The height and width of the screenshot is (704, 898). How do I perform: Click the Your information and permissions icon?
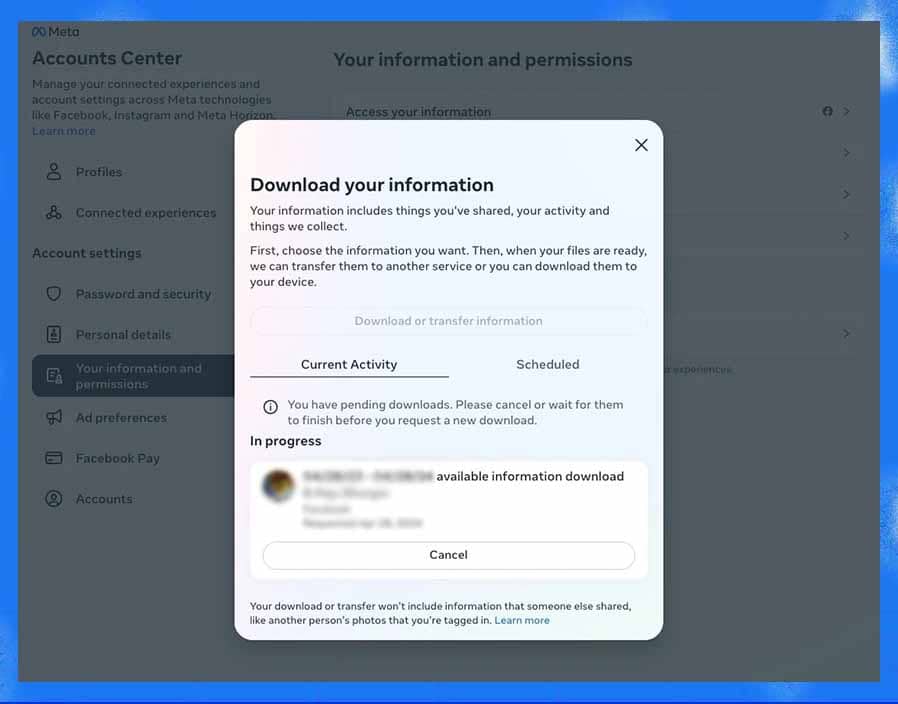[x=54, y=376]
